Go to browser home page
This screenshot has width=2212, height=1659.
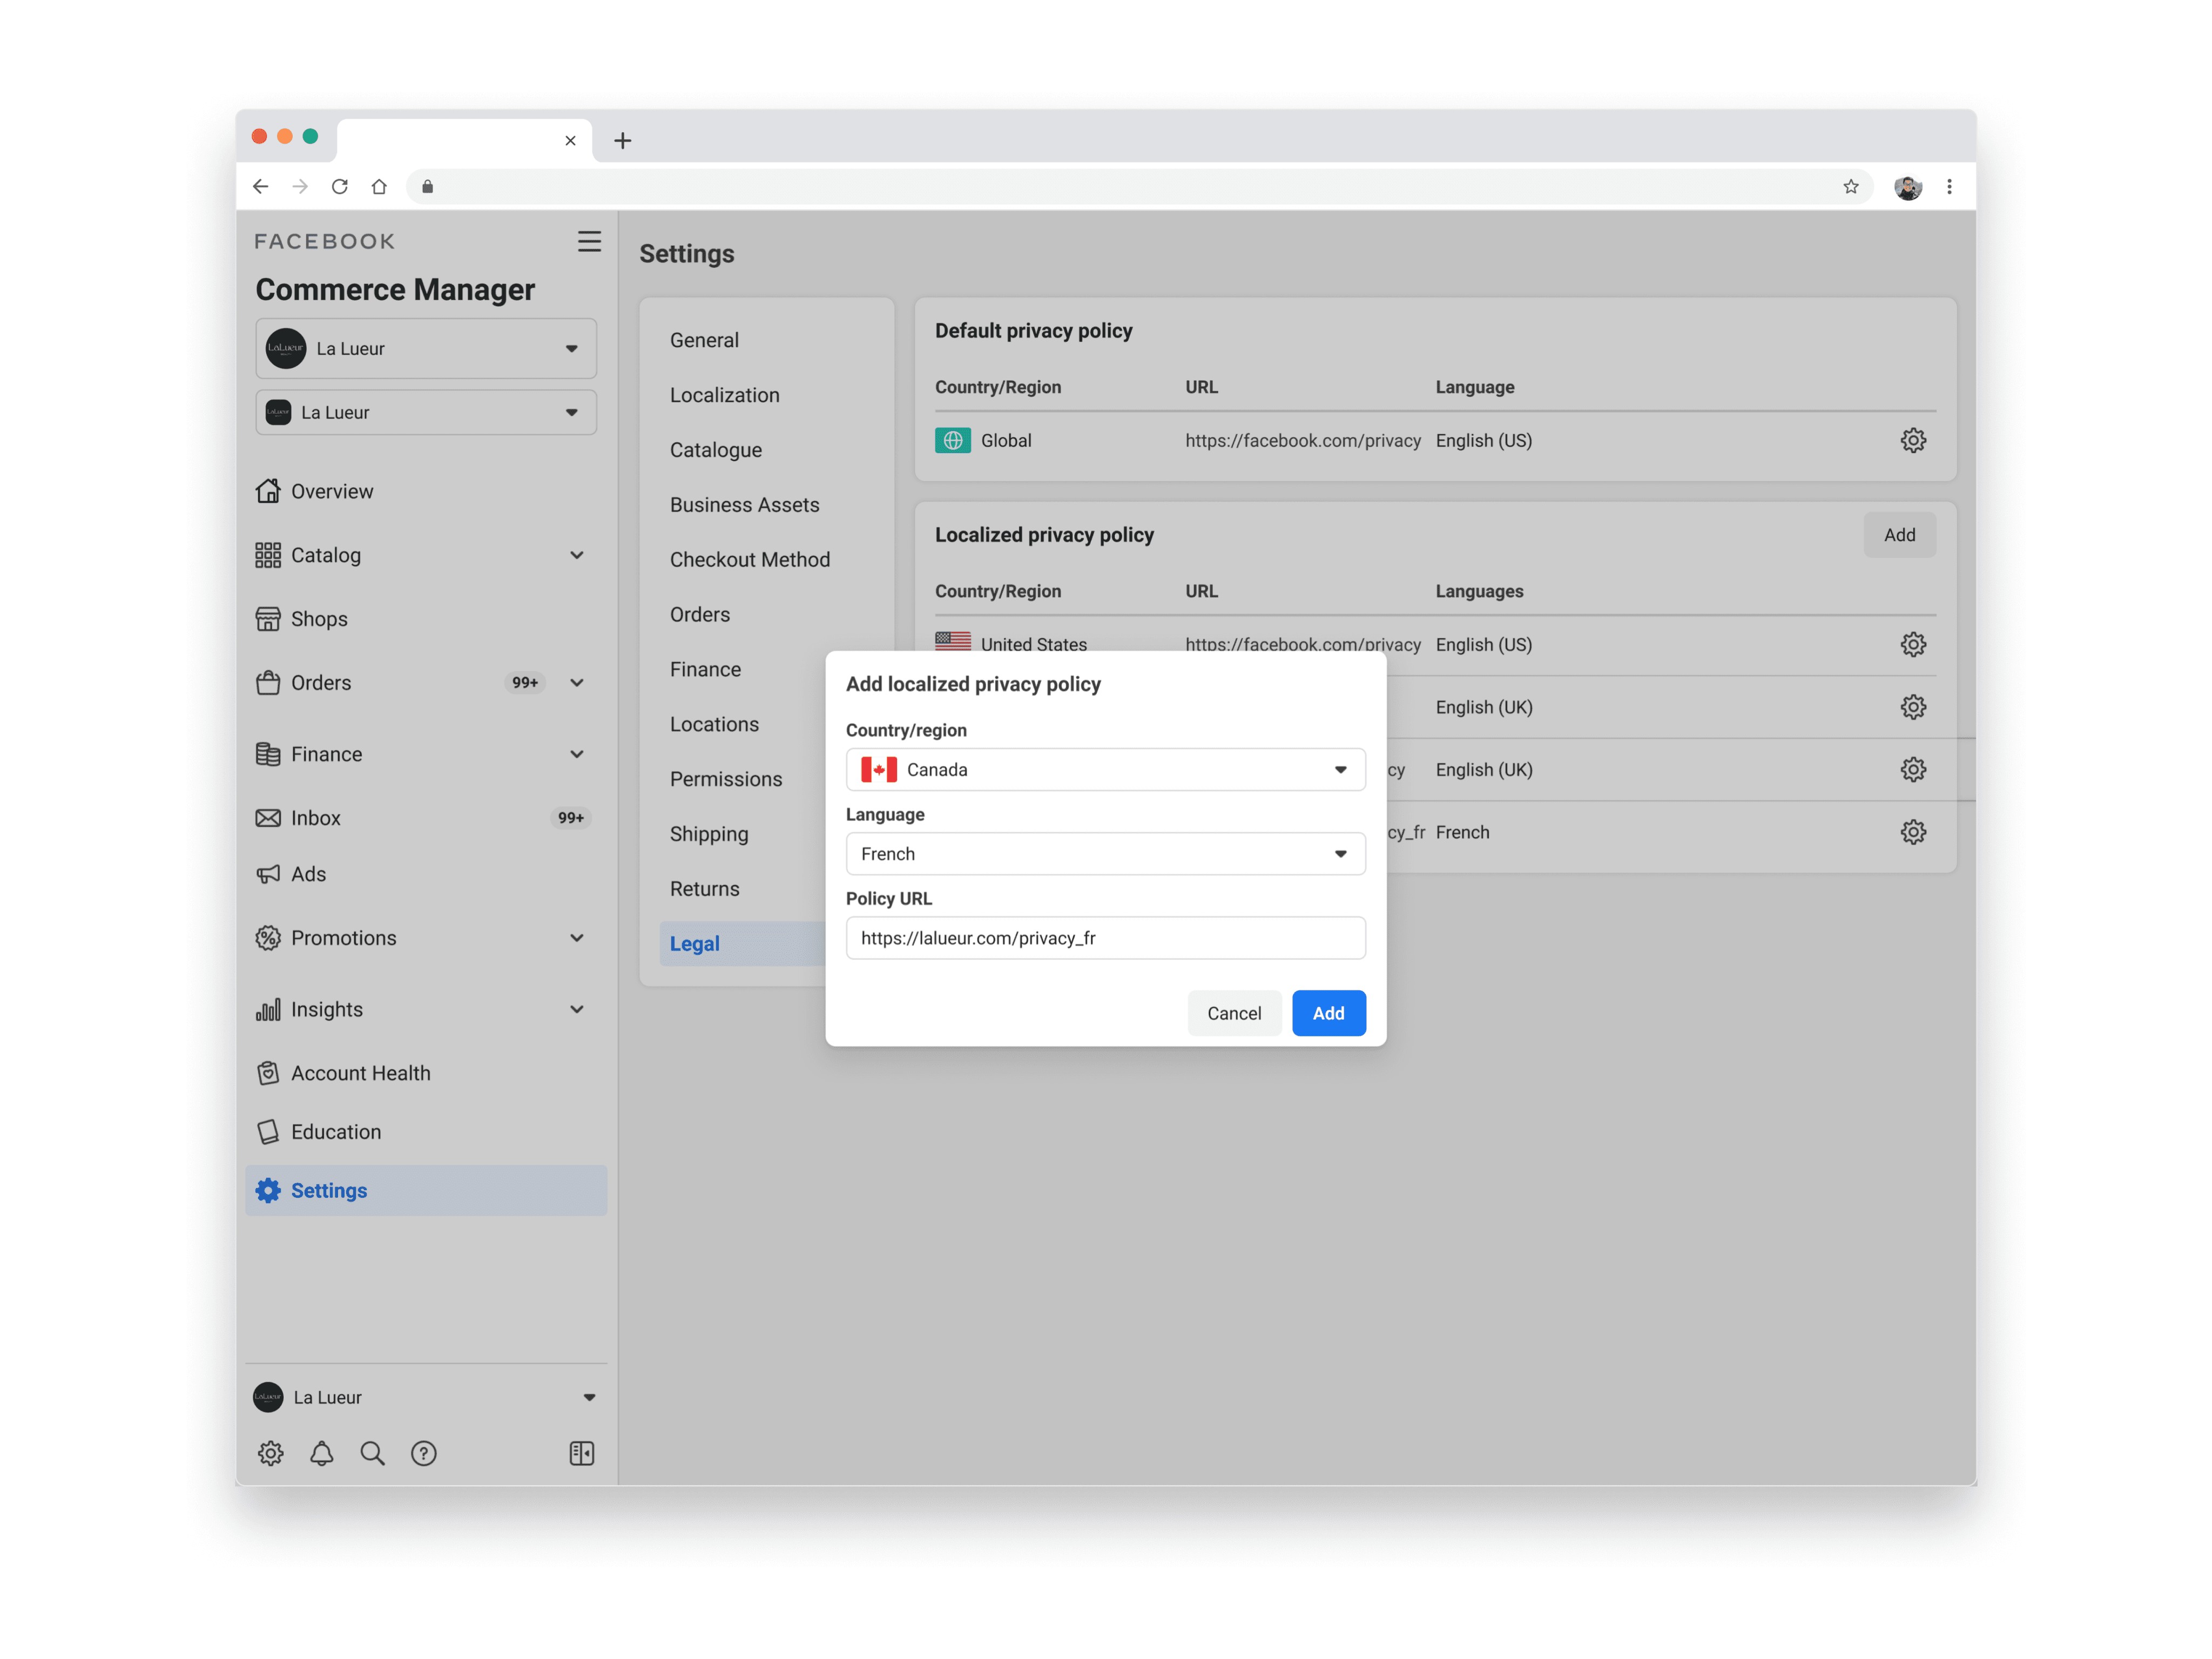pyautogui.click(x=379, y=187)
